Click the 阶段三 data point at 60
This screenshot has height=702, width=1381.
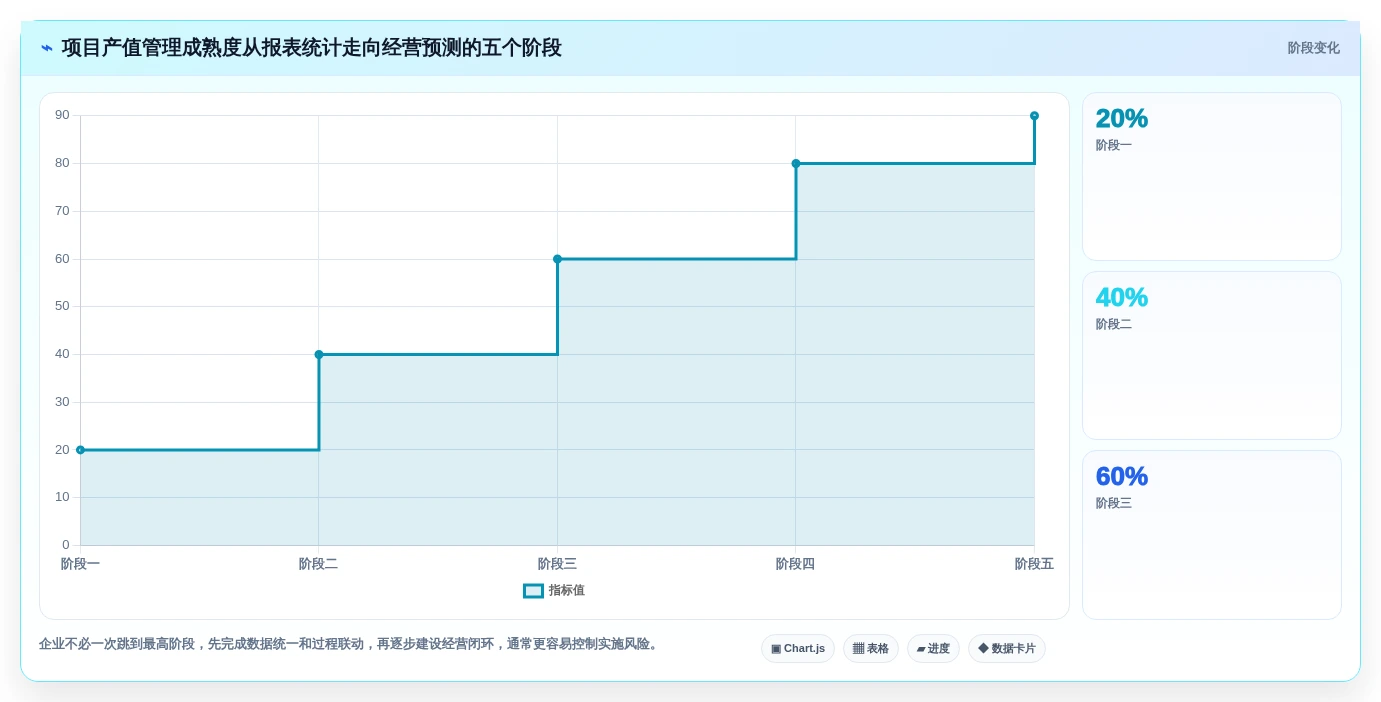point(557,259)
